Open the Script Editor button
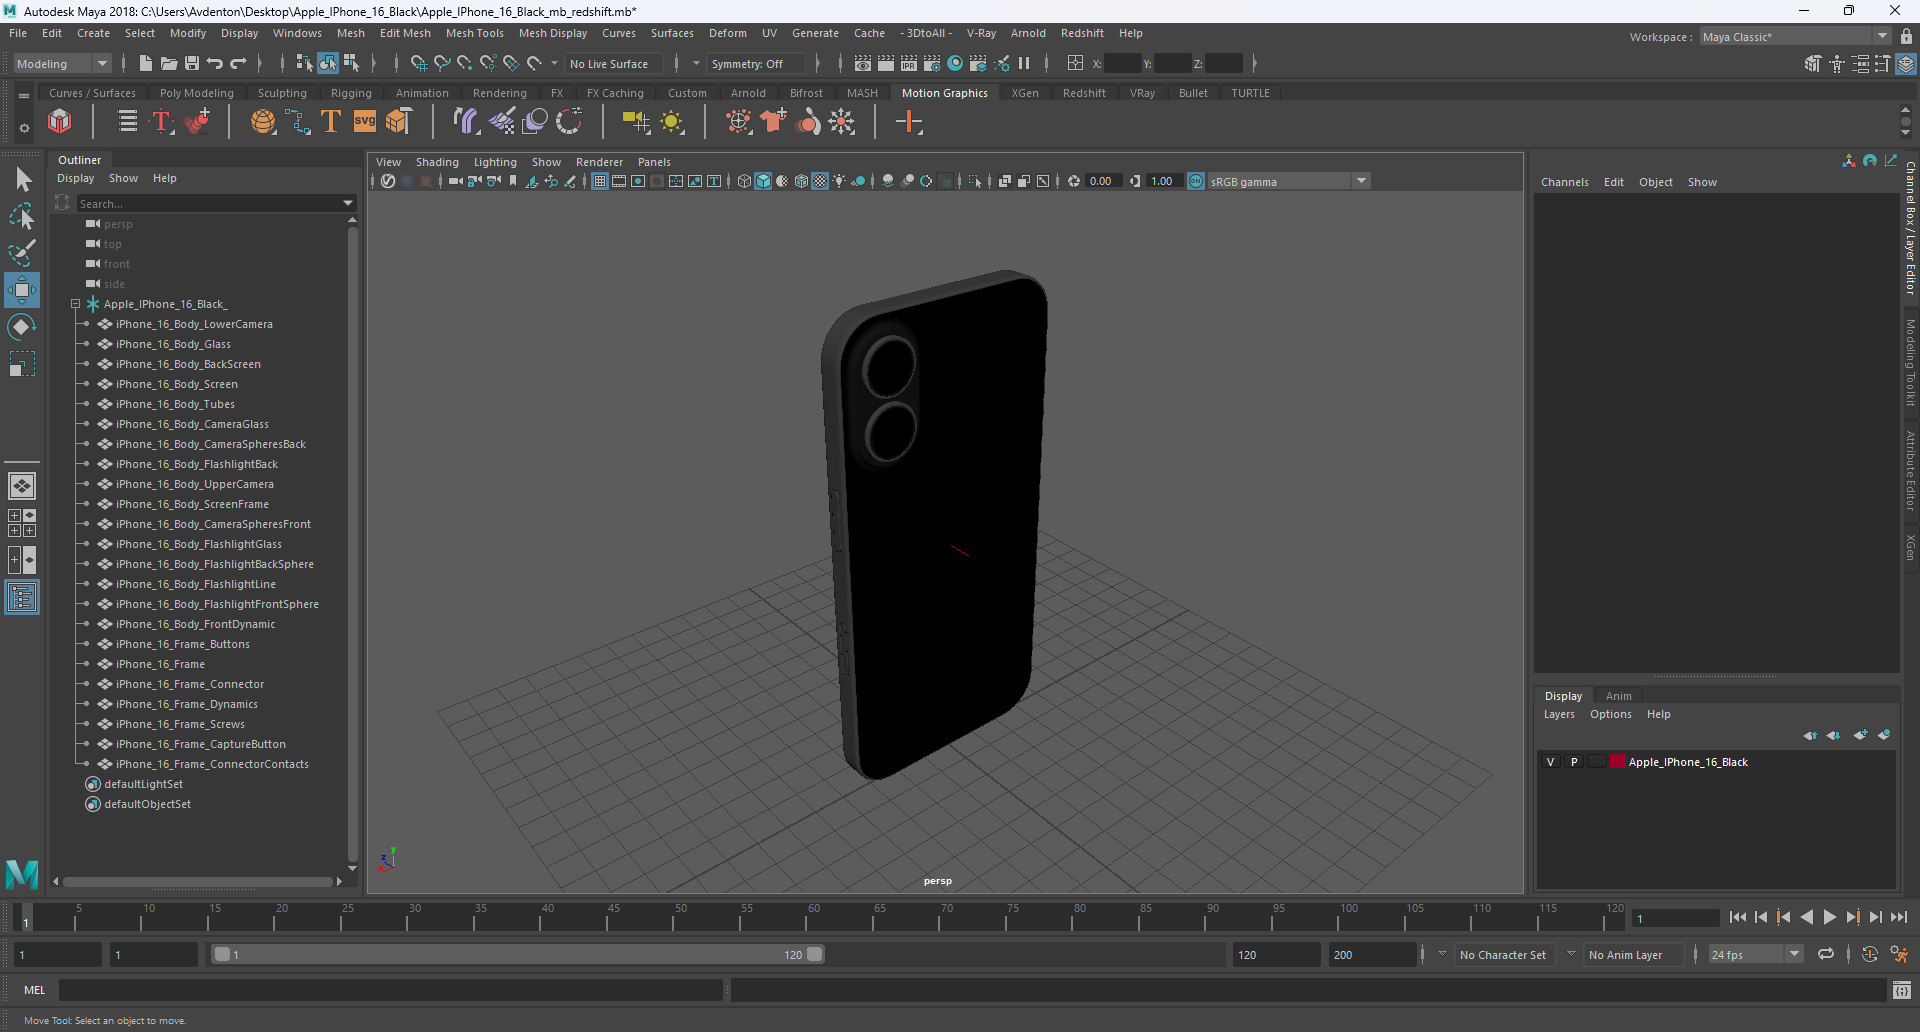The image size is (1920, 1032). click(1902, 990)
